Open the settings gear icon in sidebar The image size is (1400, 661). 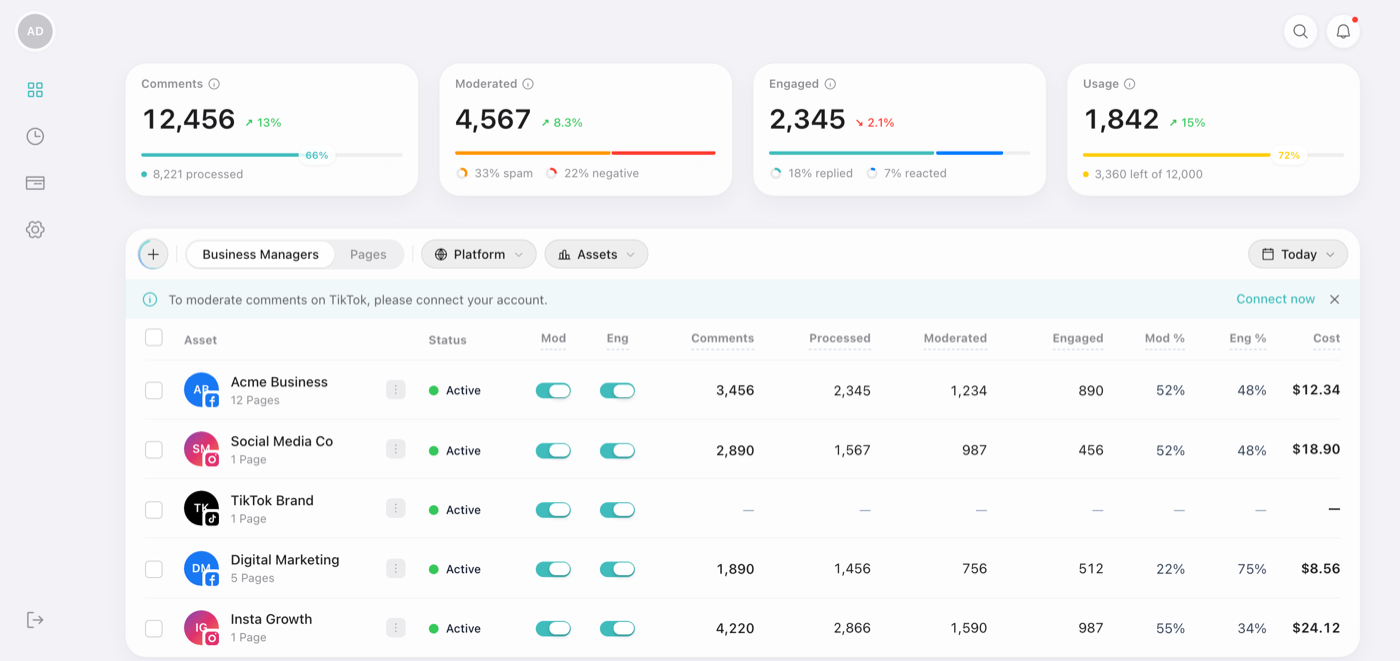pyautogui.click(x=35, y=229)
